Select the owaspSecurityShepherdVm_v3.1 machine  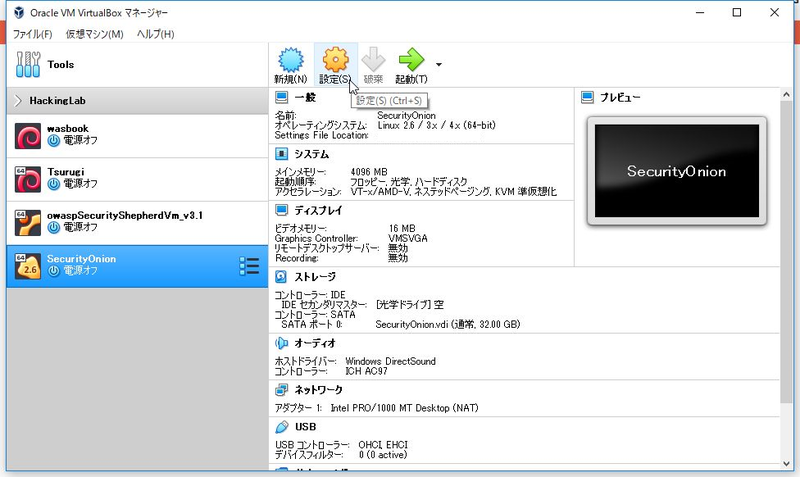coord(137,222)
